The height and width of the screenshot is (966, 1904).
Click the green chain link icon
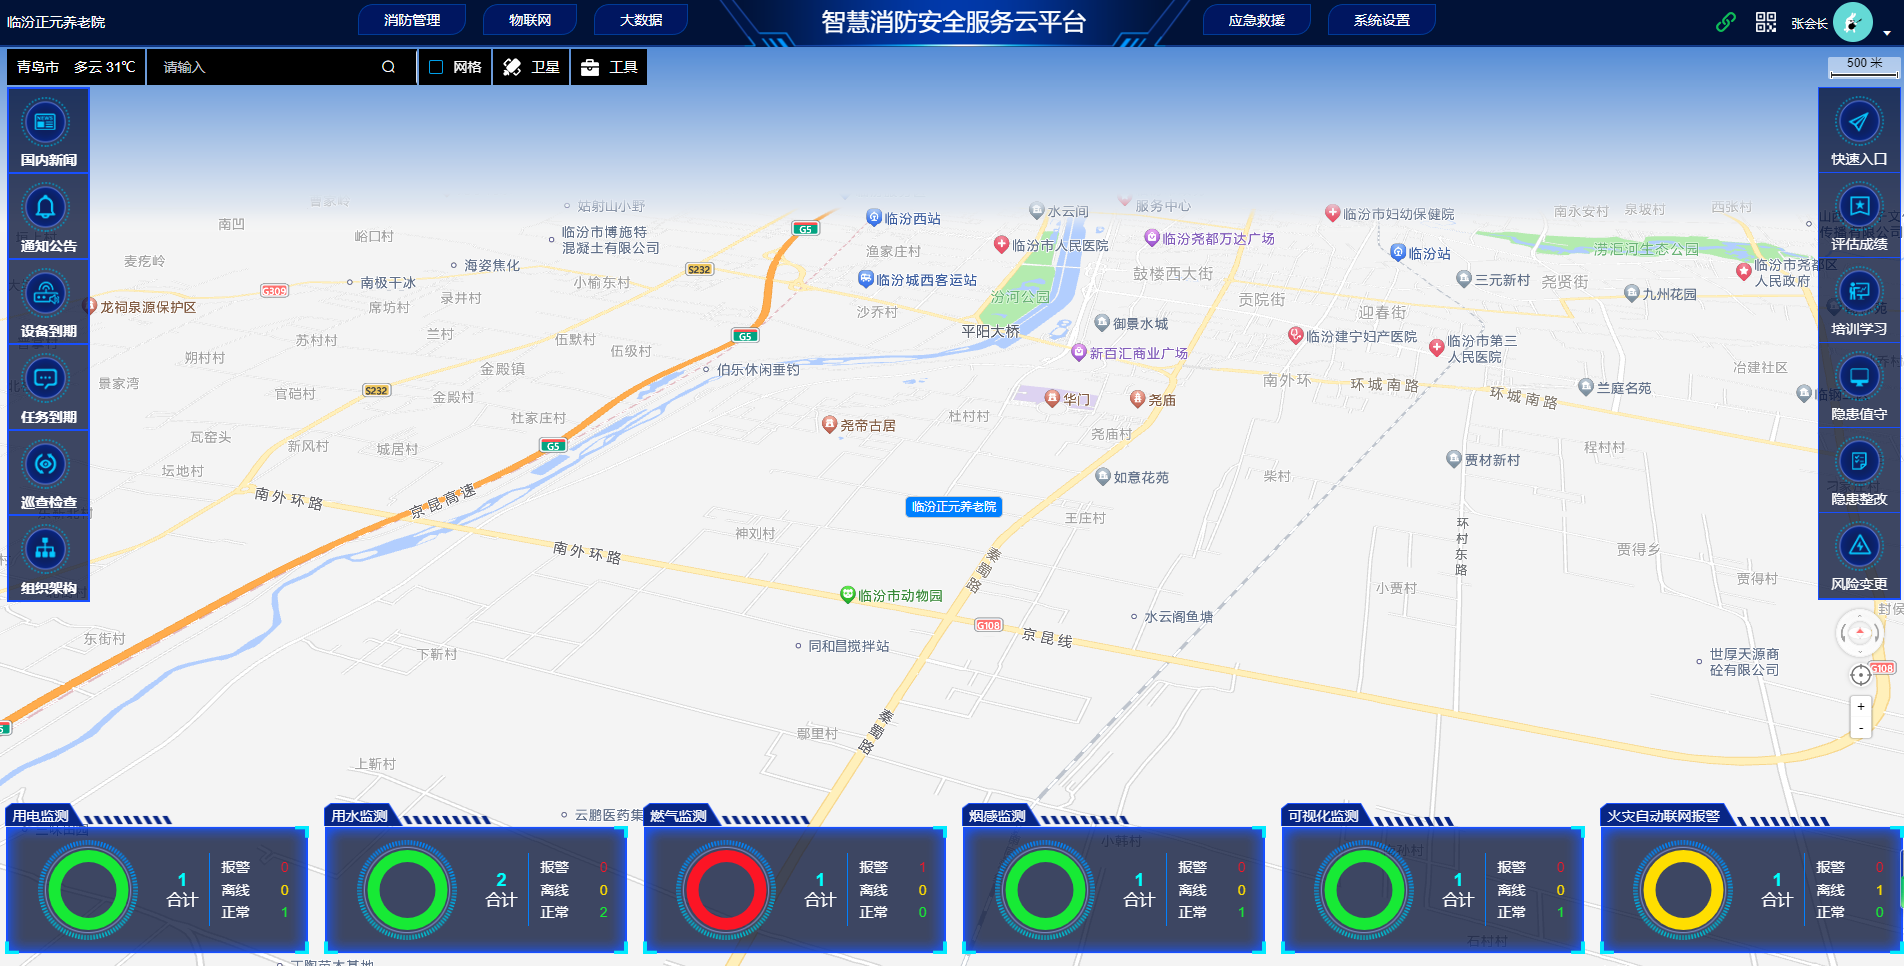[x=1726, y=22]
